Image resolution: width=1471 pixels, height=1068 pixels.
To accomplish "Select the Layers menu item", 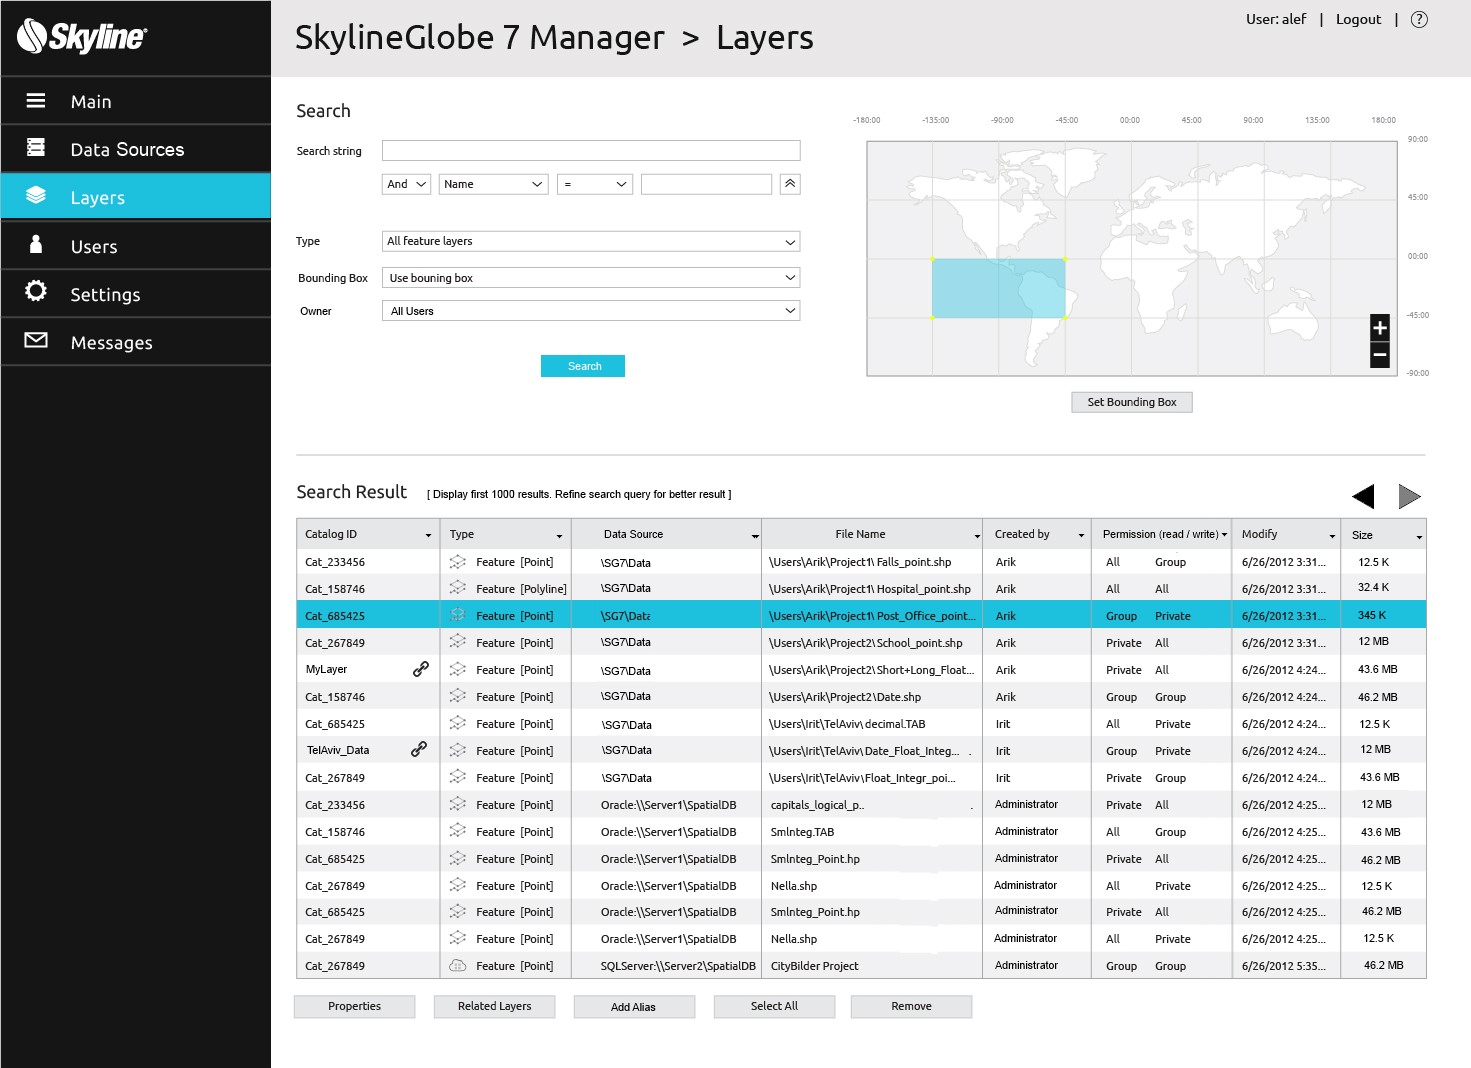I will click(x=136, y=197).
